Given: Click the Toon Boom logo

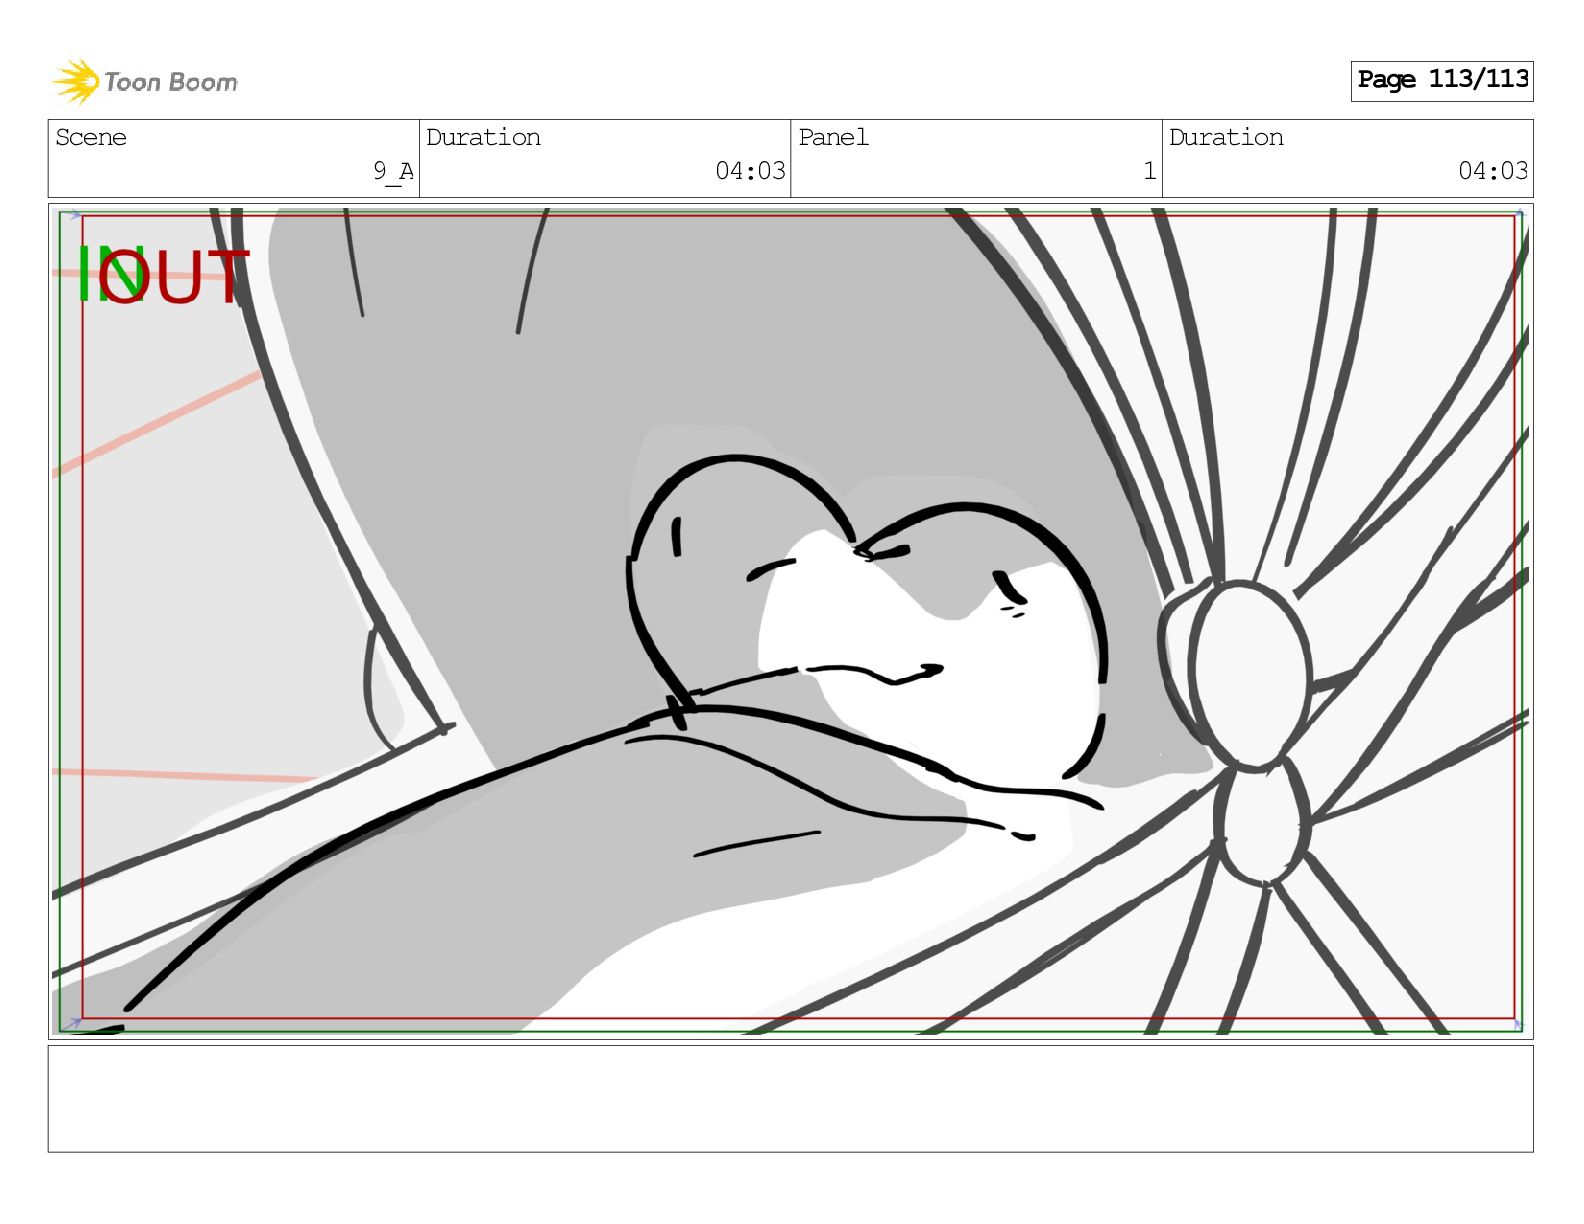Looking at the screenshot, I should (145, 81).
